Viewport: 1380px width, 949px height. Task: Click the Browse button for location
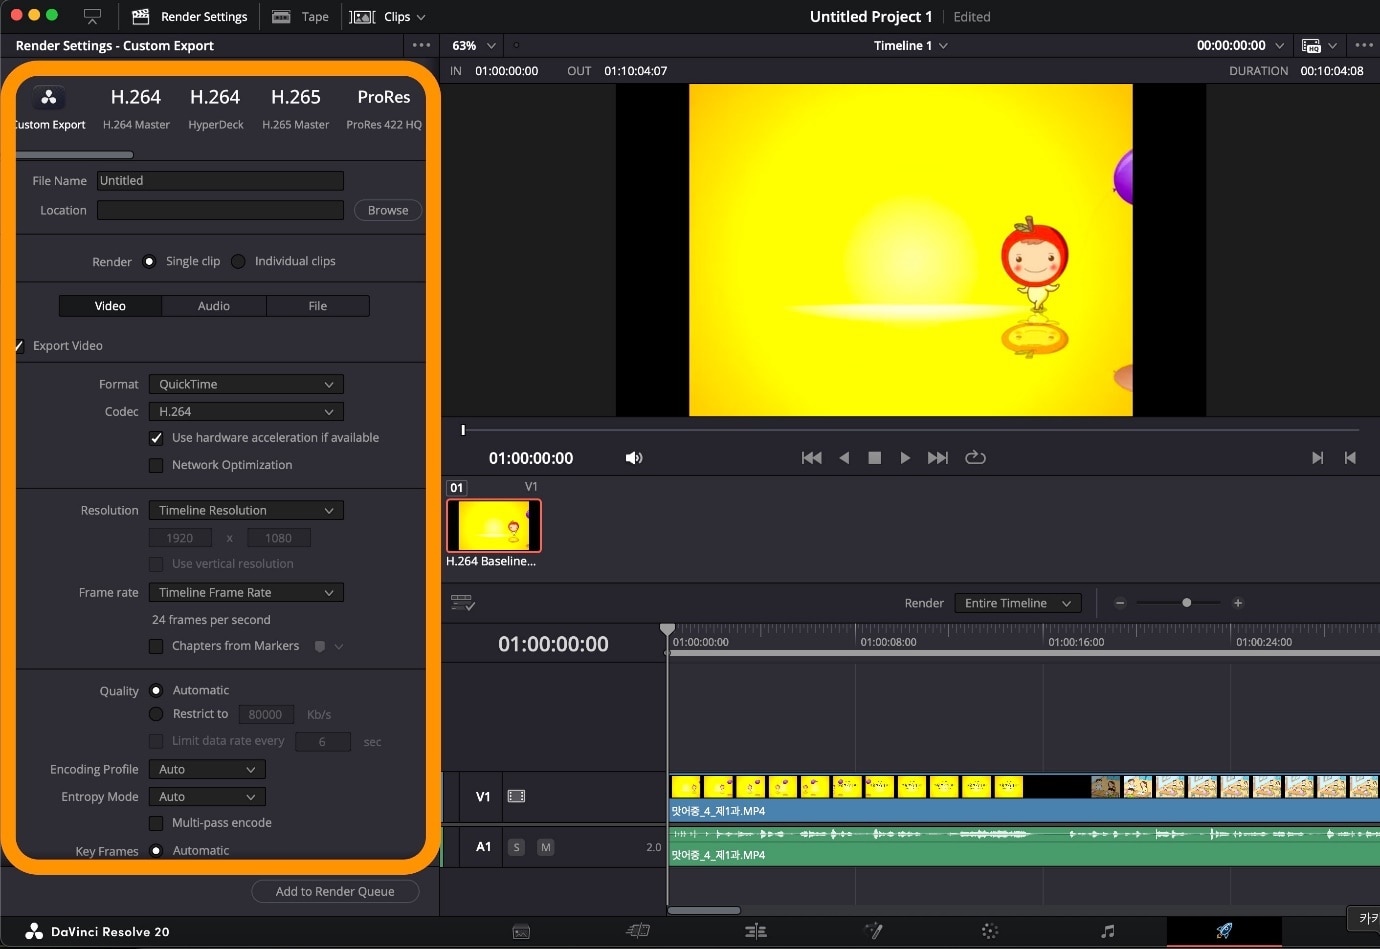388,210
